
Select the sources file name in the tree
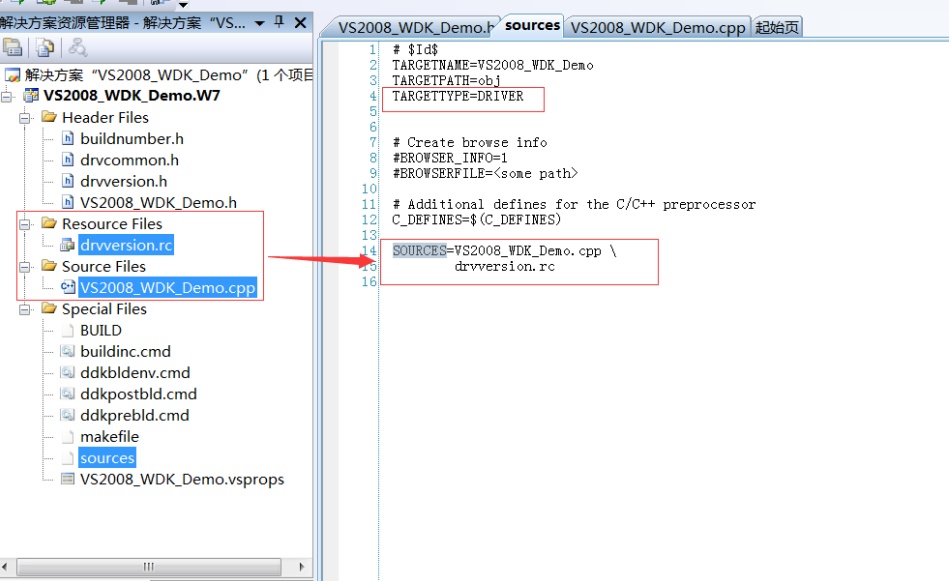107,458
